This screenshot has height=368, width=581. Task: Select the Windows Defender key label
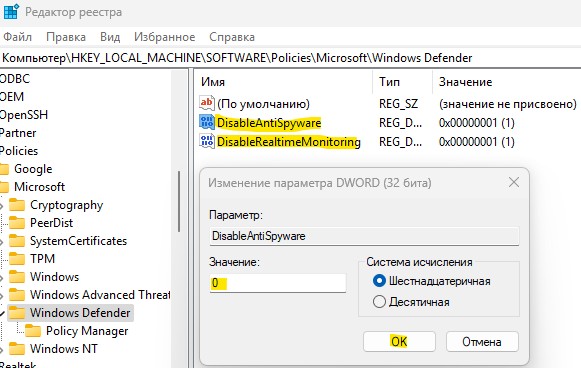[80, 313]
